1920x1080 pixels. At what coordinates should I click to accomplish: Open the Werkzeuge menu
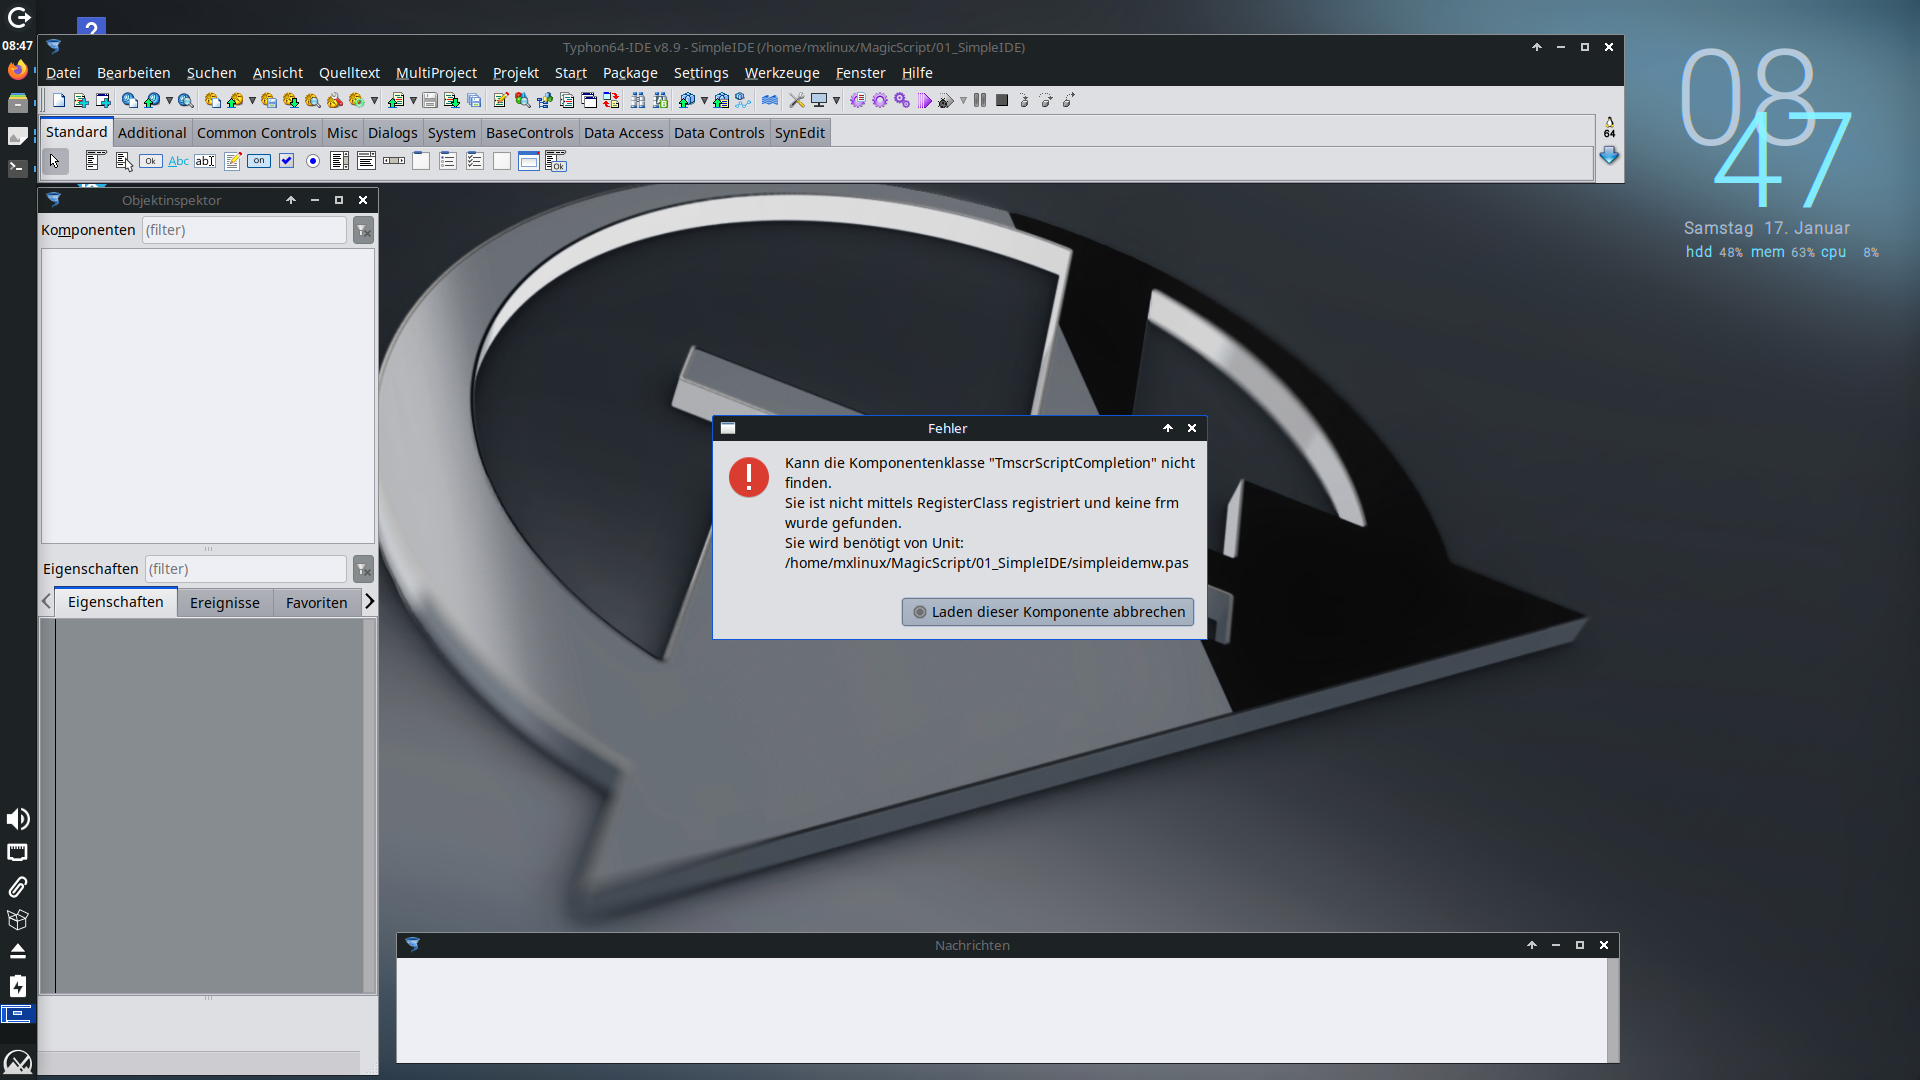pyautogui.click(x=781, y=73)
